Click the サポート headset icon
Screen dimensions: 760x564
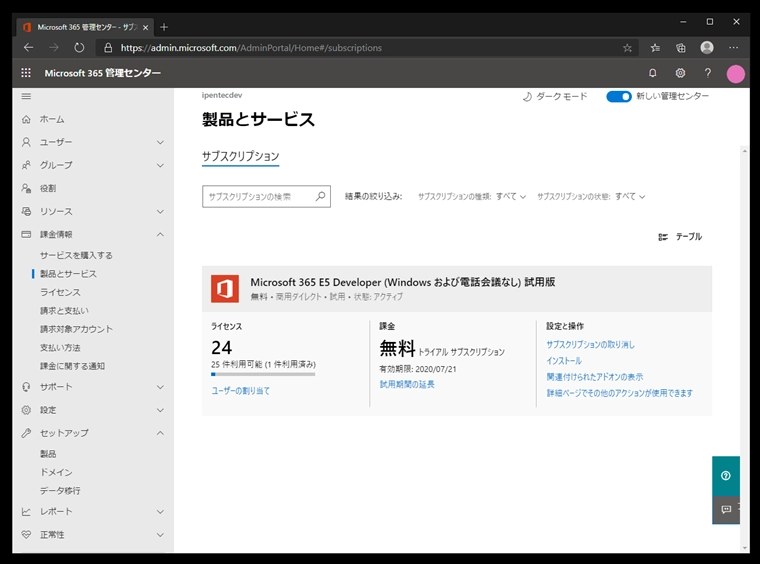[x=26, y=387]
